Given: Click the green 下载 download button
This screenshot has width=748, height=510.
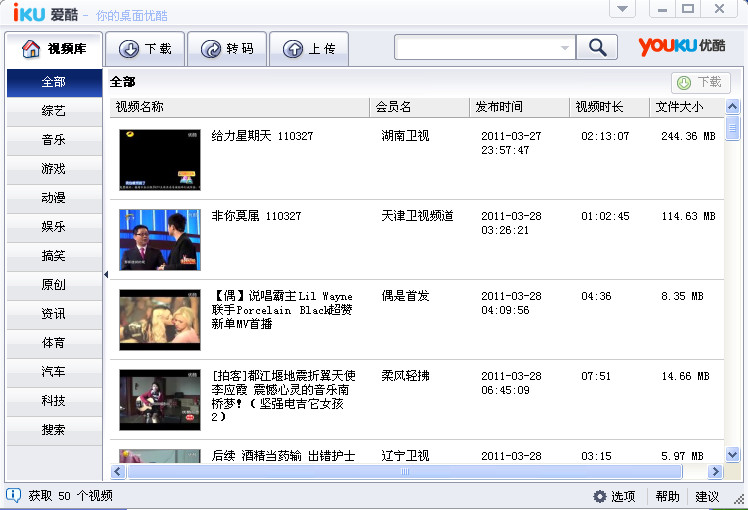Looking at the screenshot, I should [x=700, y=83].
